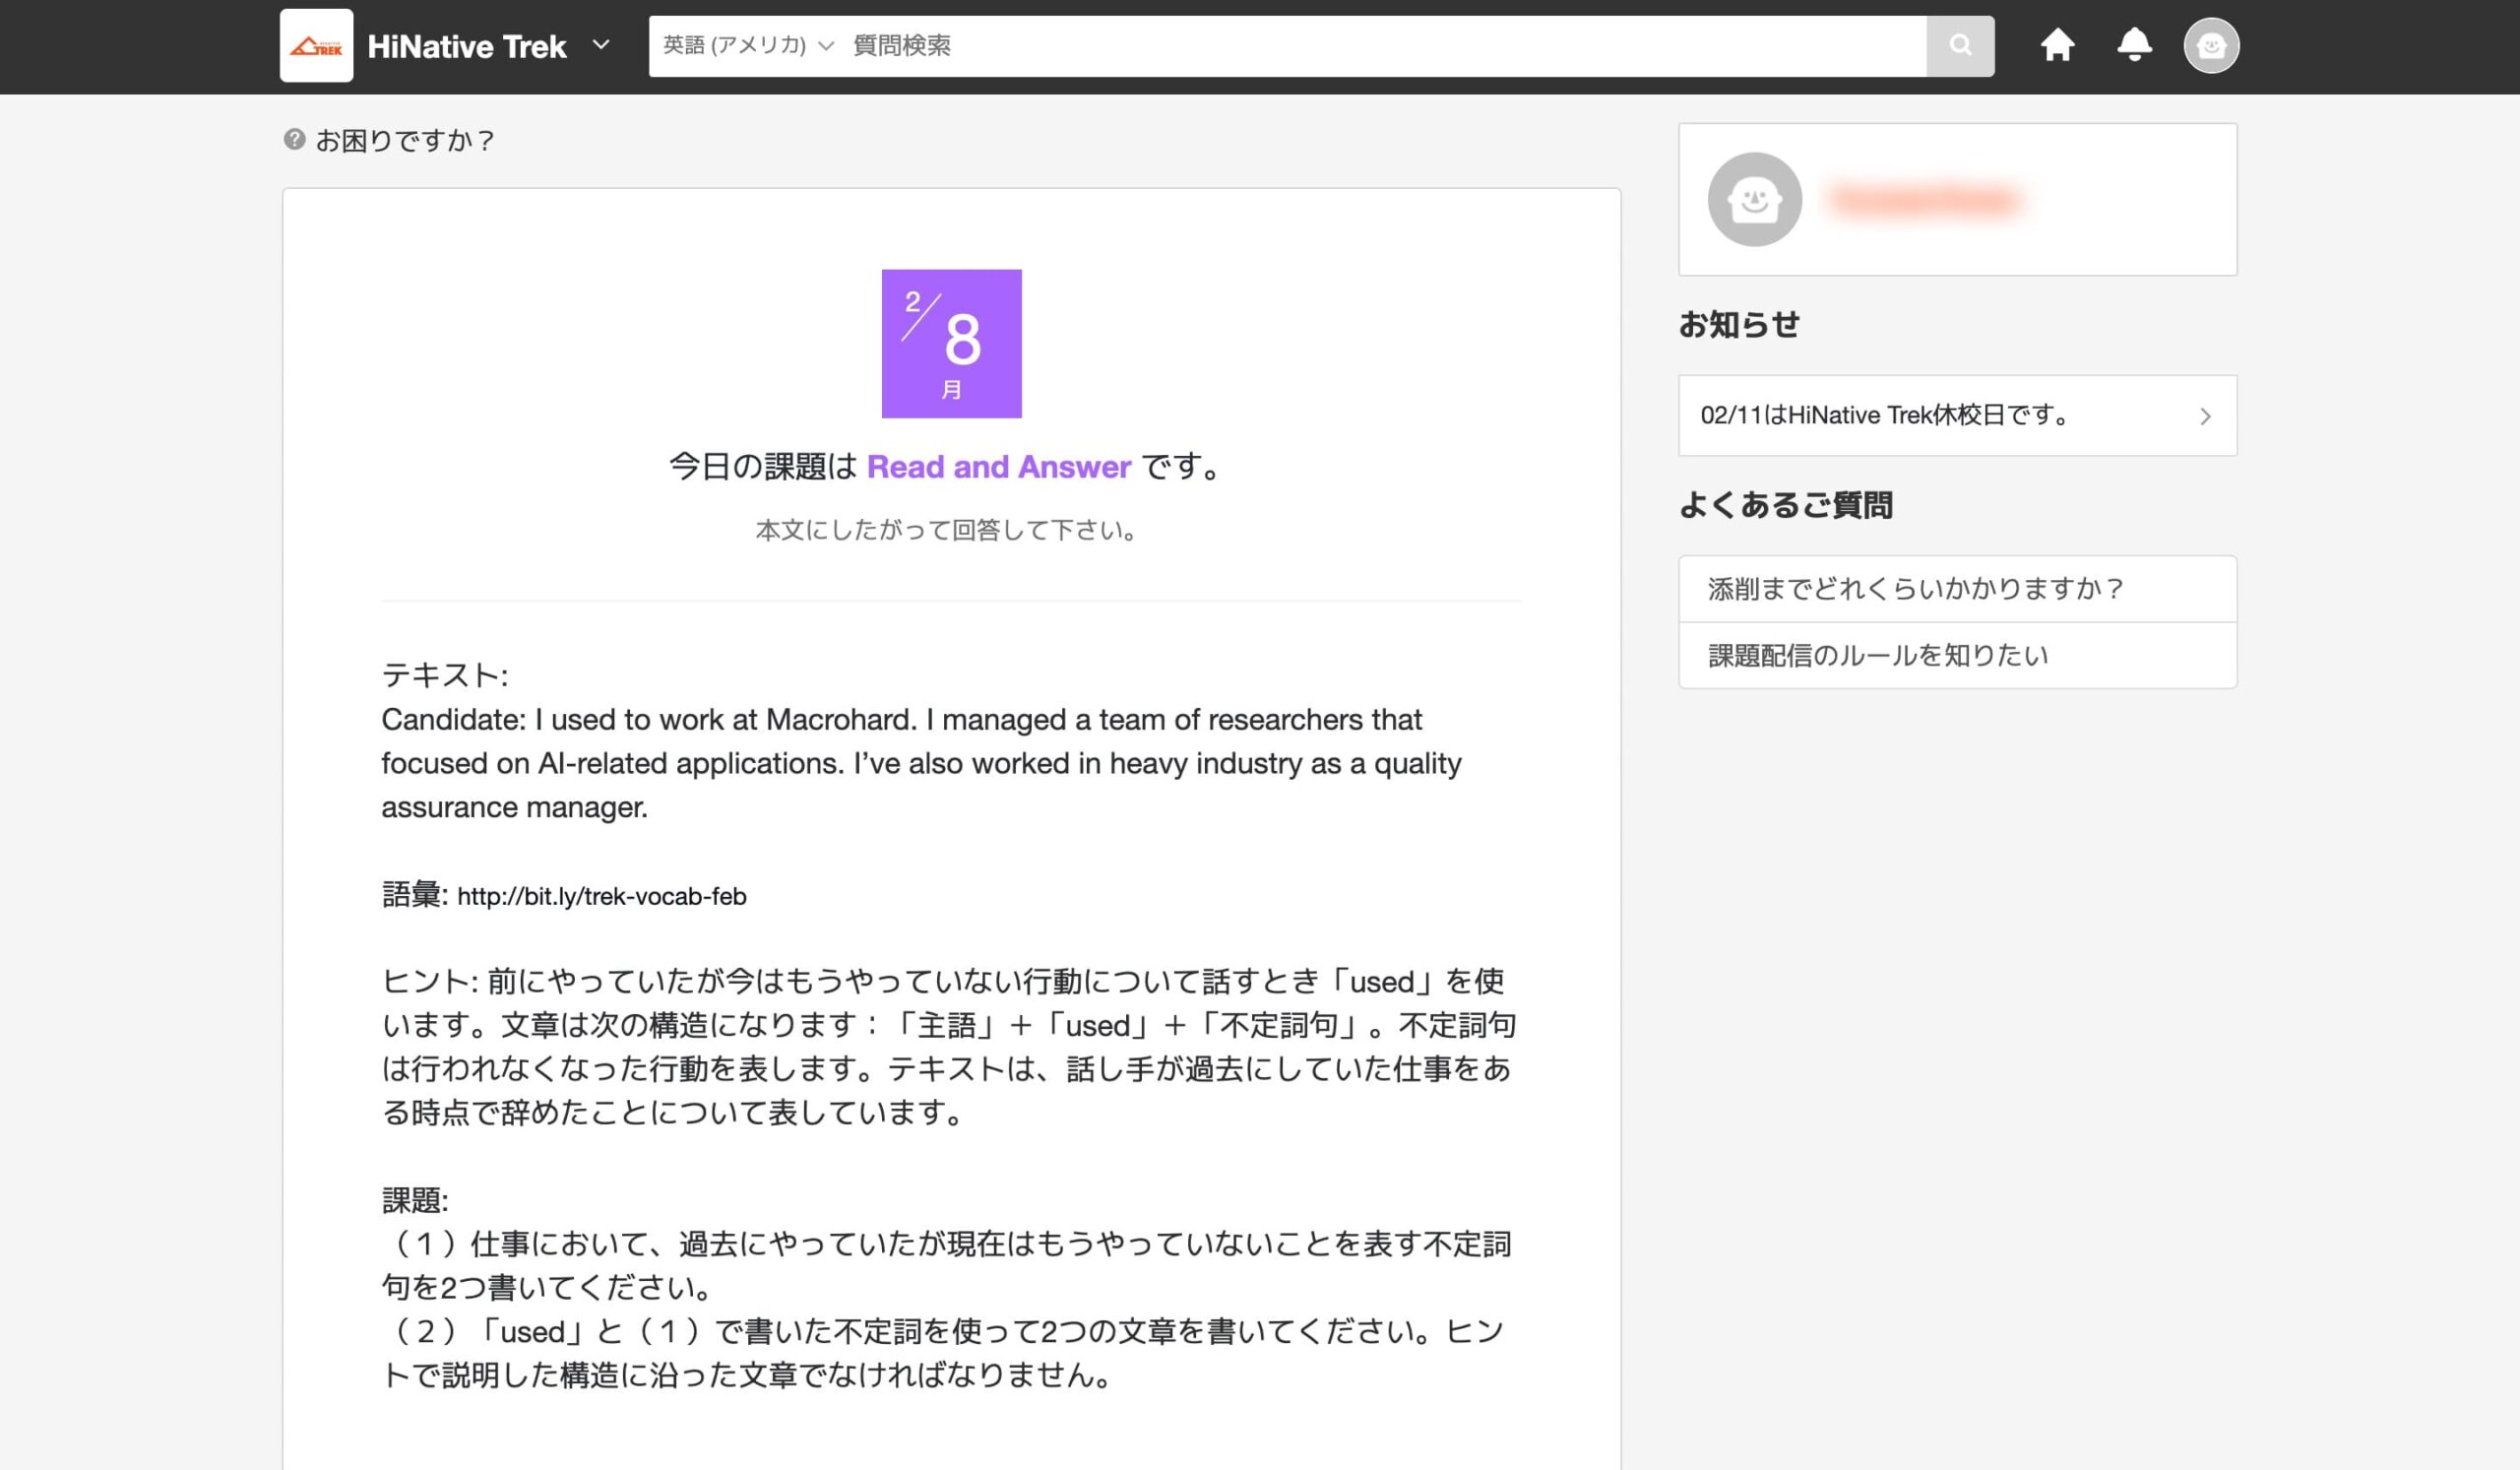The width and height of the screenshot is (2520, 1470).
Task: Click the HiNative Trek title text
Action: pos(467,46)
